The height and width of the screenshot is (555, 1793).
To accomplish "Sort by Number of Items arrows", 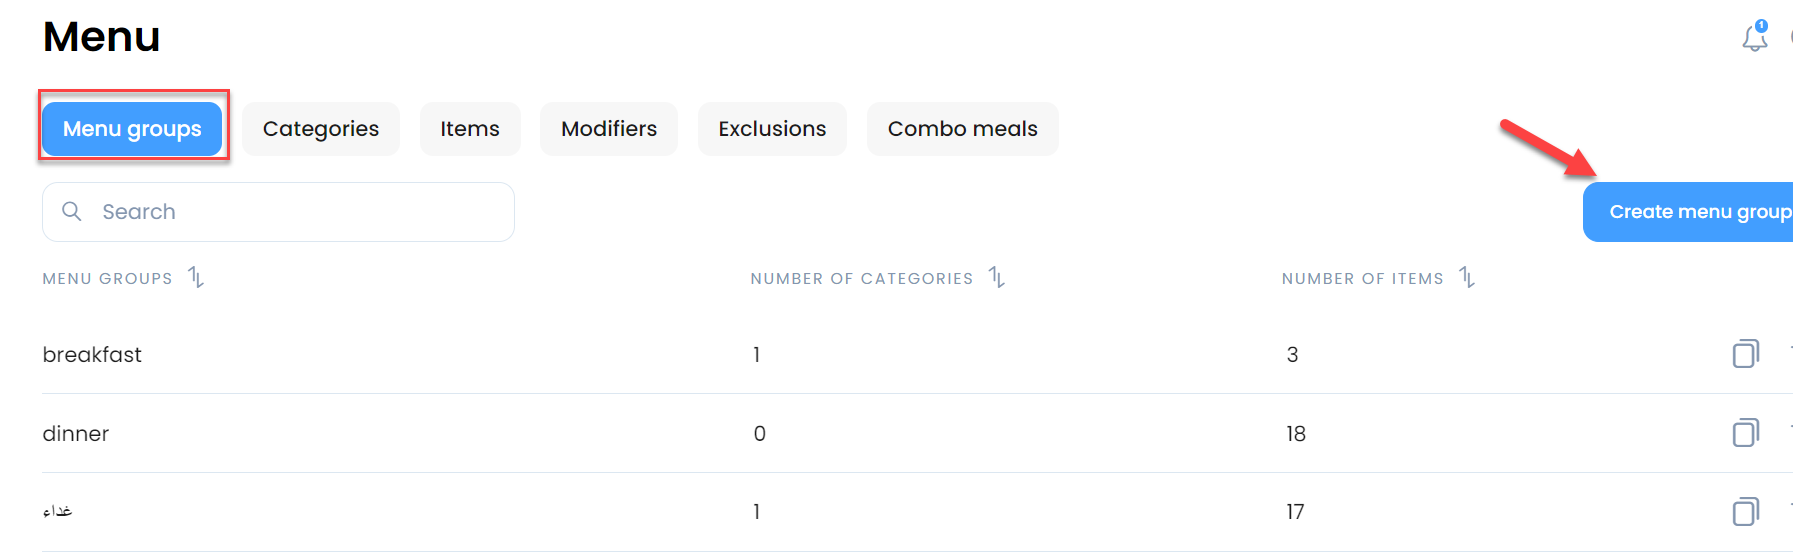I will point(1467,278).
